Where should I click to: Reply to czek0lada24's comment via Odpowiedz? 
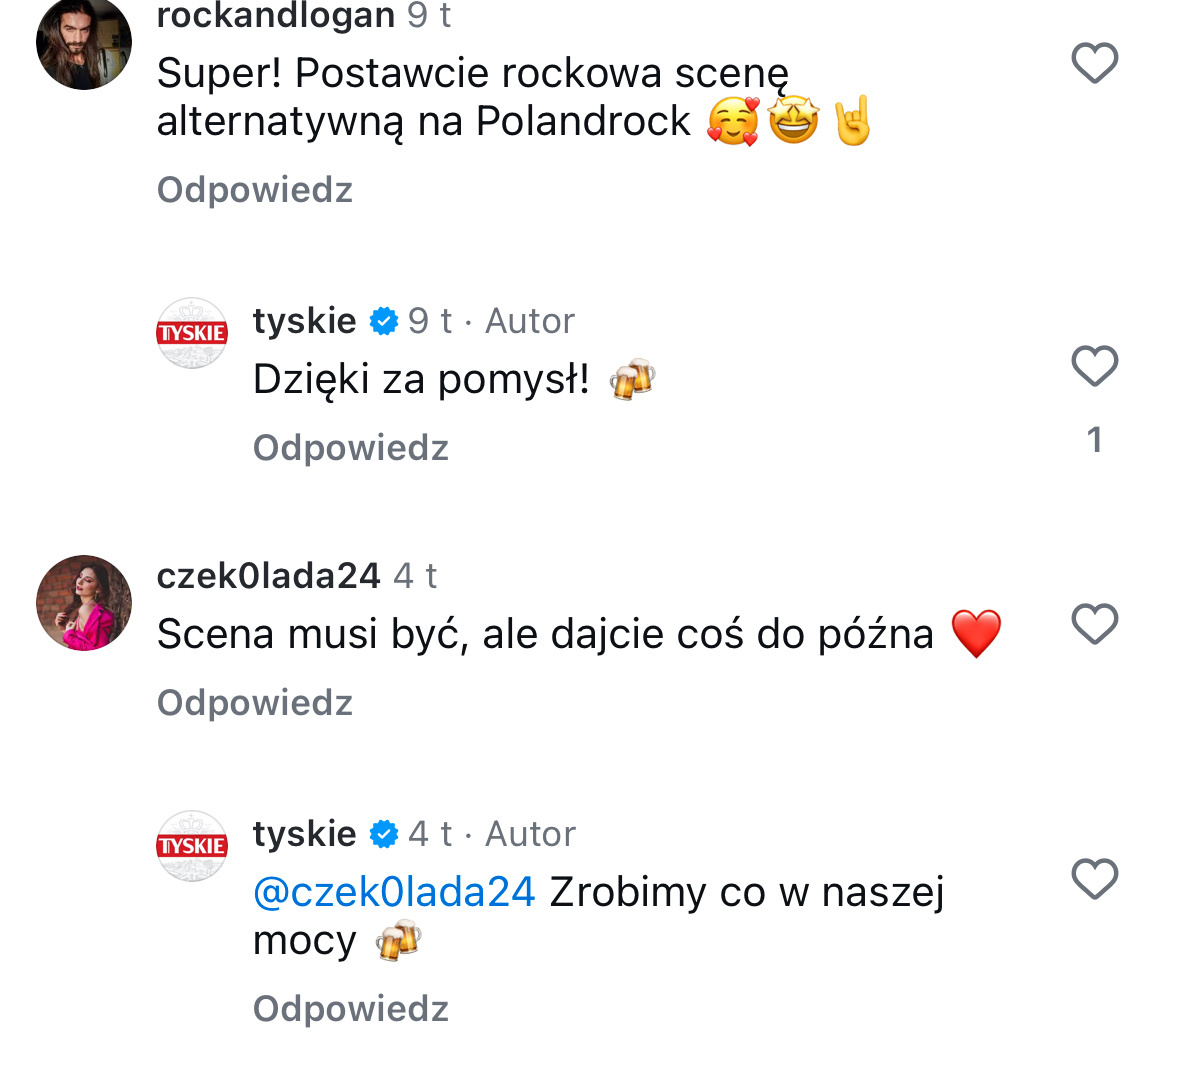tap(255, 703)
